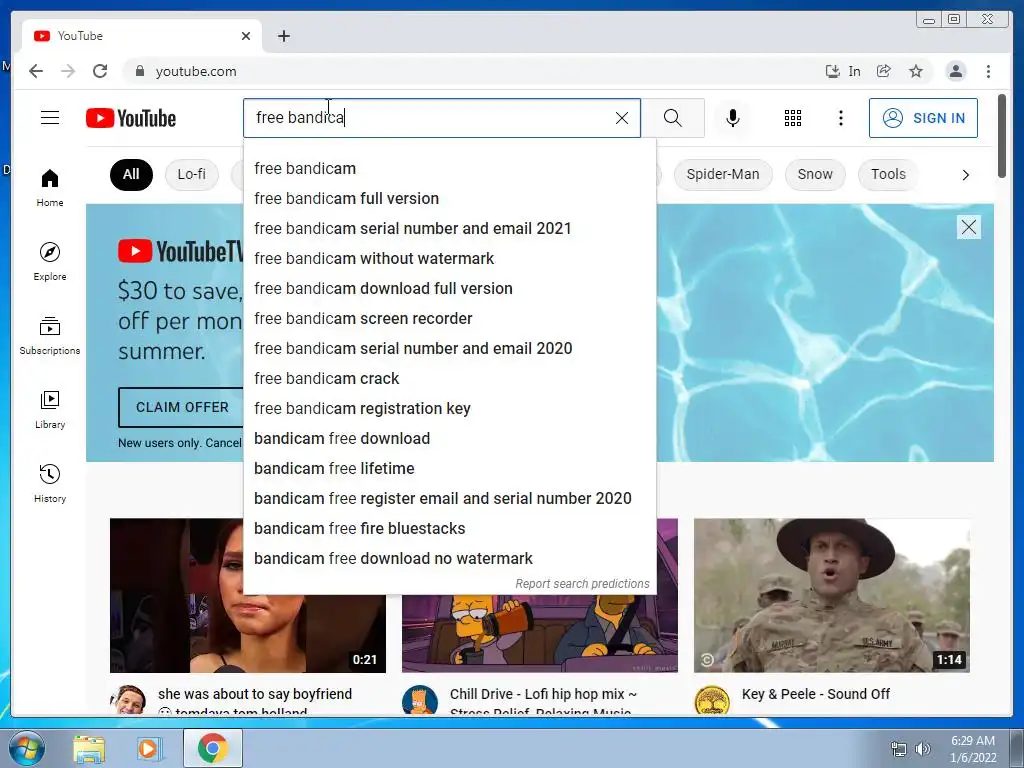
Task: Choose "free bandicam serial number and email 2021"
Action: [x=450, y=229]
